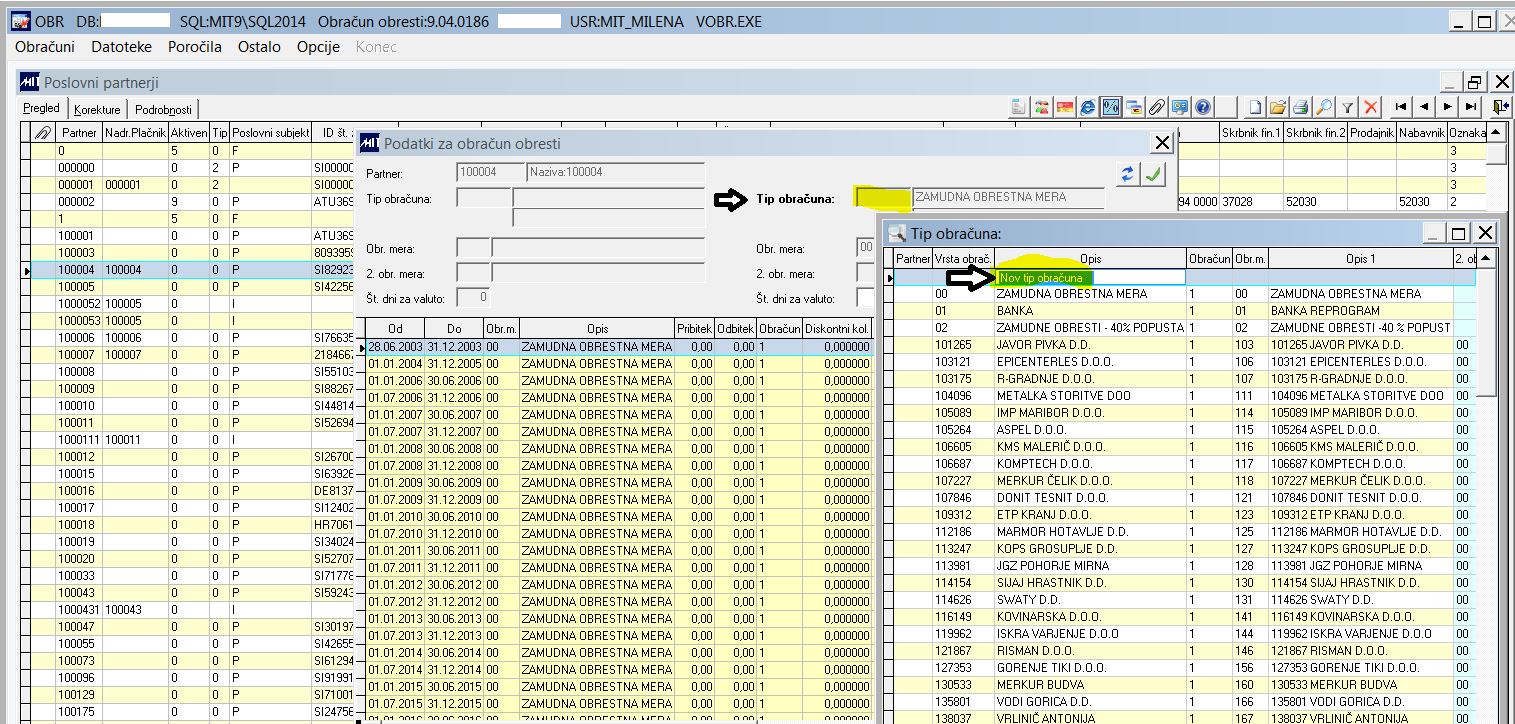This screenshot has width=1515, height=724.
Task: Go to next record arrow
Action: point(1448,107)
